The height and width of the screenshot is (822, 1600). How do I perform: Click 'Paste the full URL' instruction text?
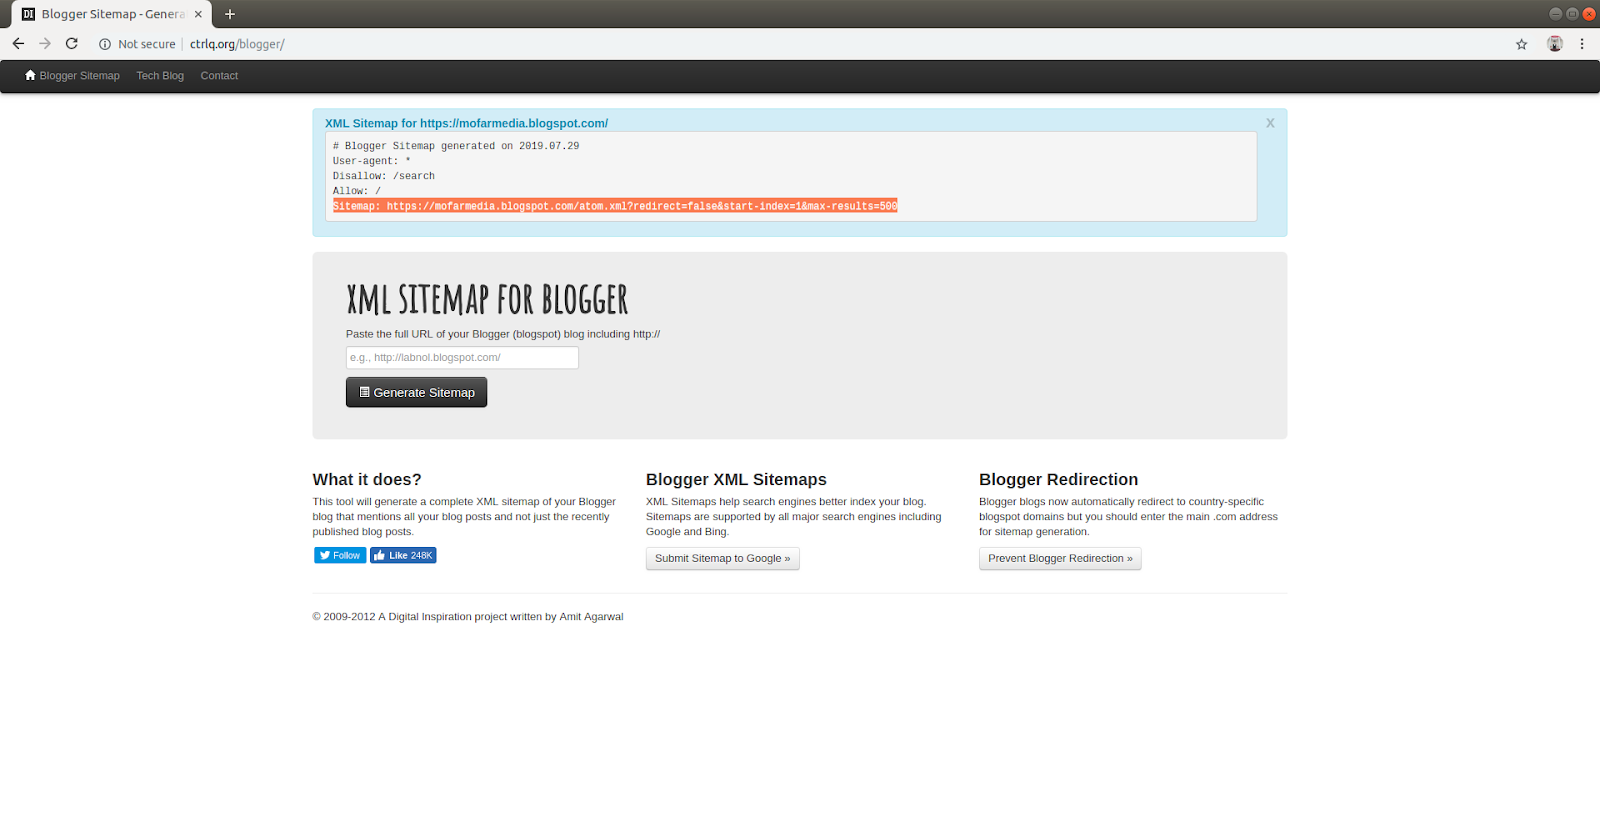503,334
